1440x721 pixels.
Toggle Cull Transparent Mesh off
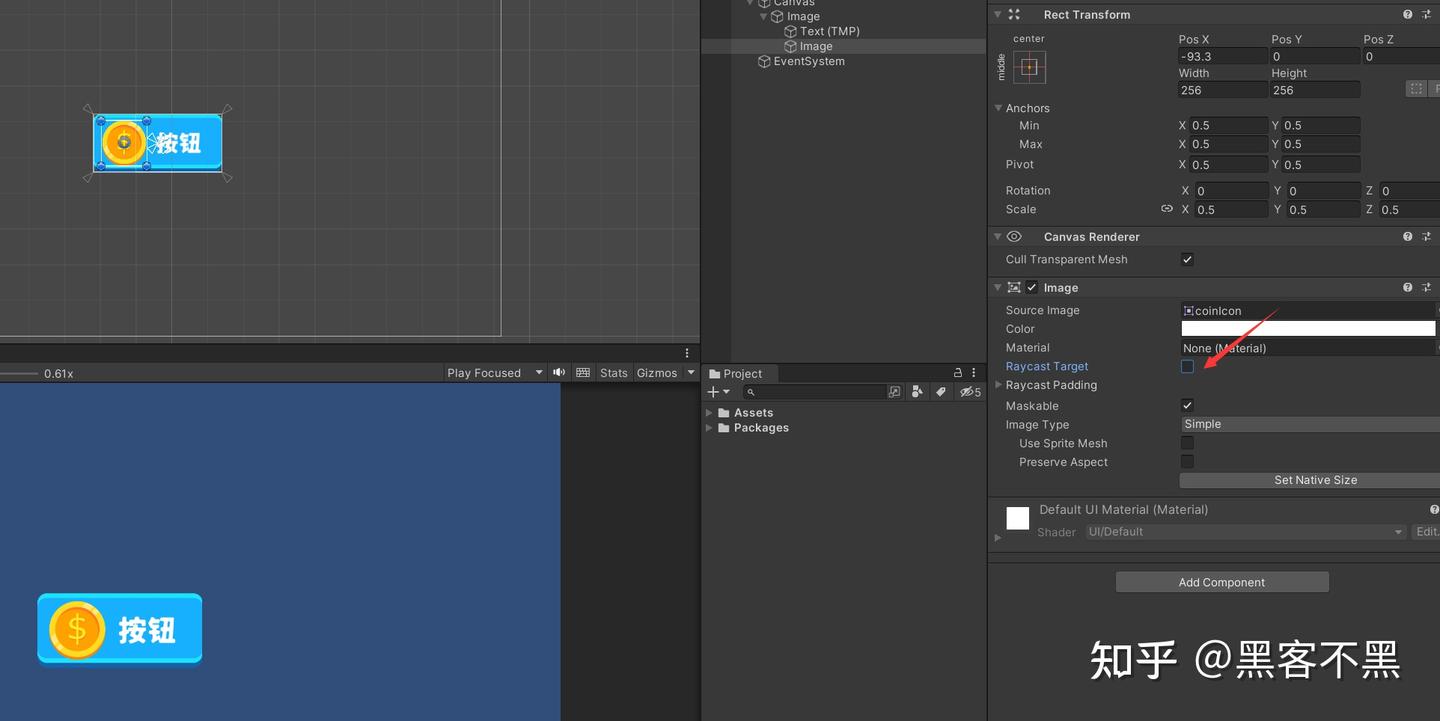[1187, 259]
